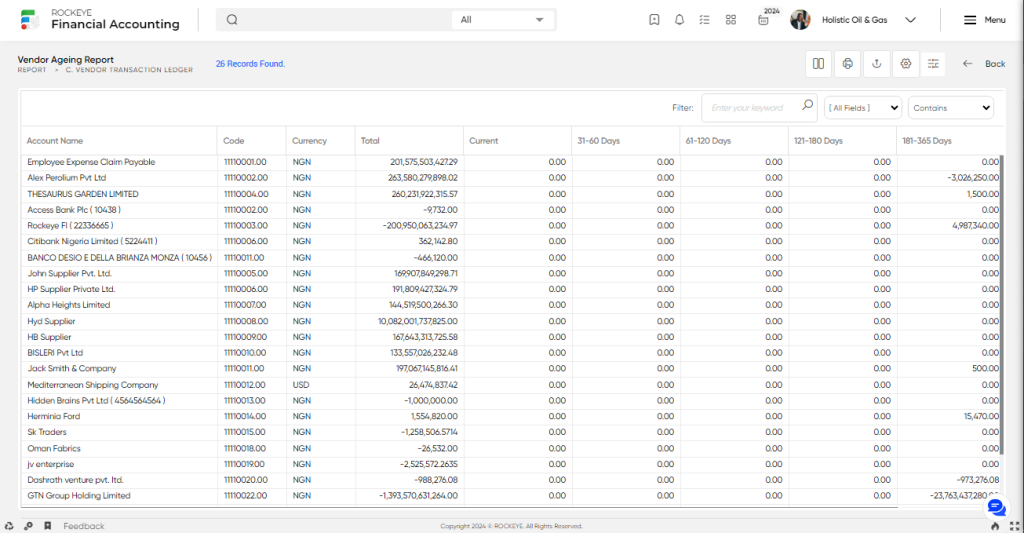The width and height of the screenshot is (1024, 533).
Task: Click the recycle icon in bottom bar
Action: (9, 526)
